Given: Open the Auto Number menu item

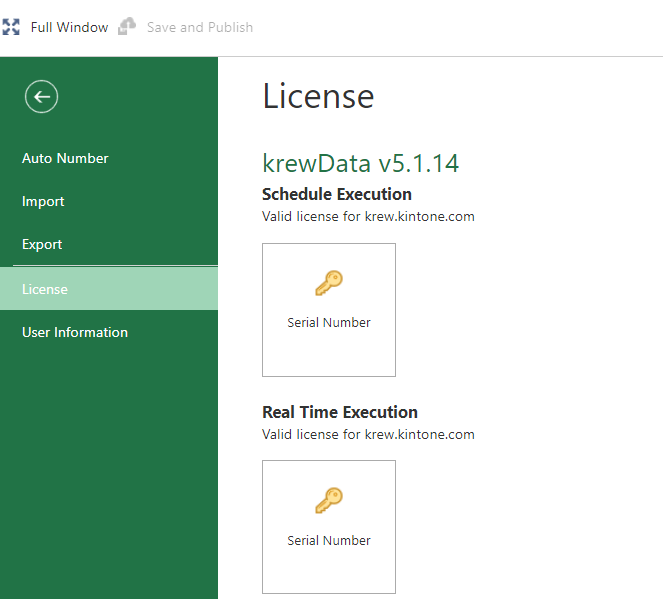Looking at the screenshot, I should click(109, 158).
